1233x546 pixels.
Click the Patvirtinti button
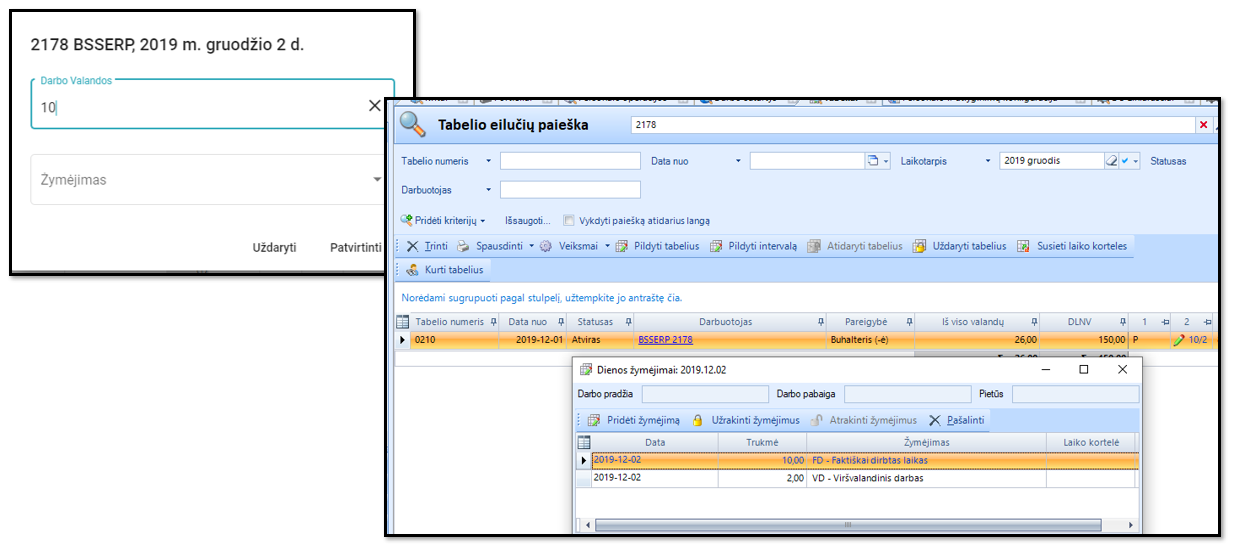355,247
